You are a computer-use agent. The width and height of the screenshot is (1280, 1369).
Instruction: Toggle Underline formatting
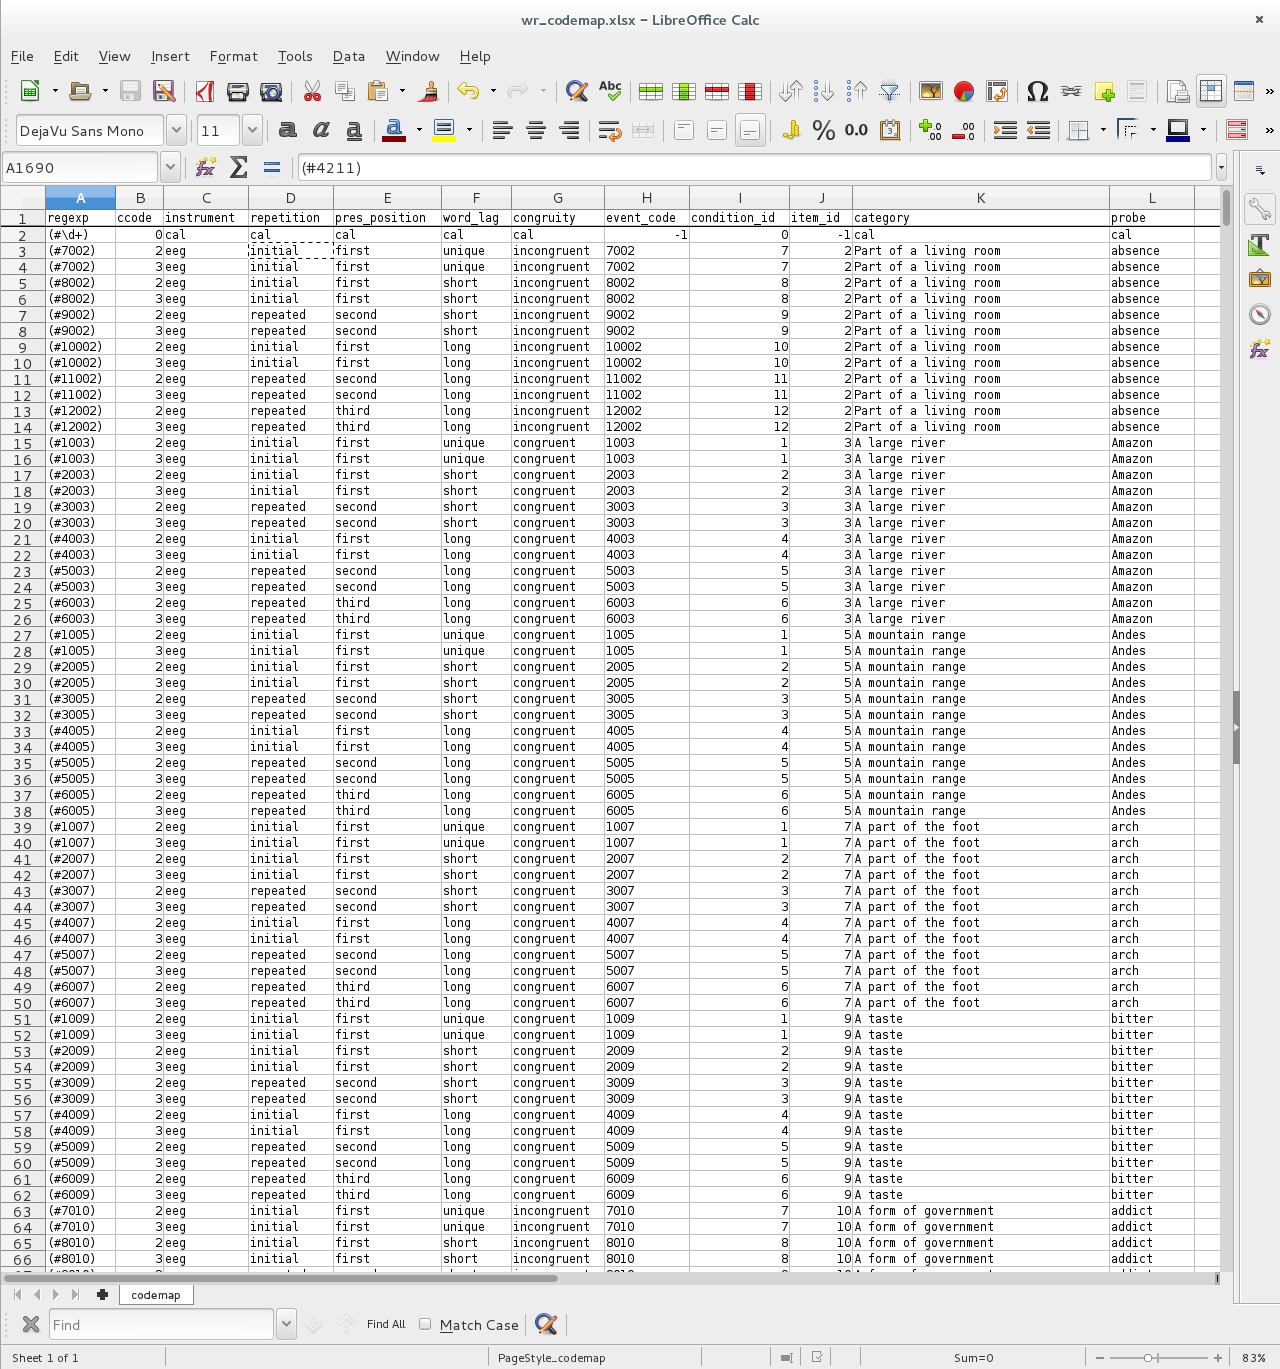pos(354,130)
